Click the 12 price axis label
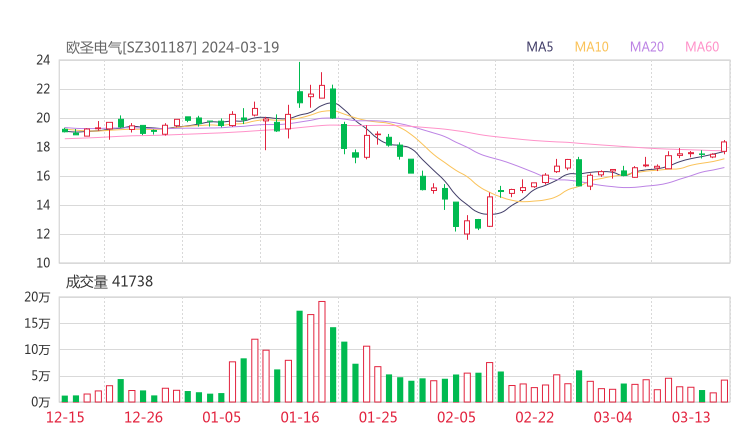The image size is (740, 440). pyautogui.click(x=43, y=234)
